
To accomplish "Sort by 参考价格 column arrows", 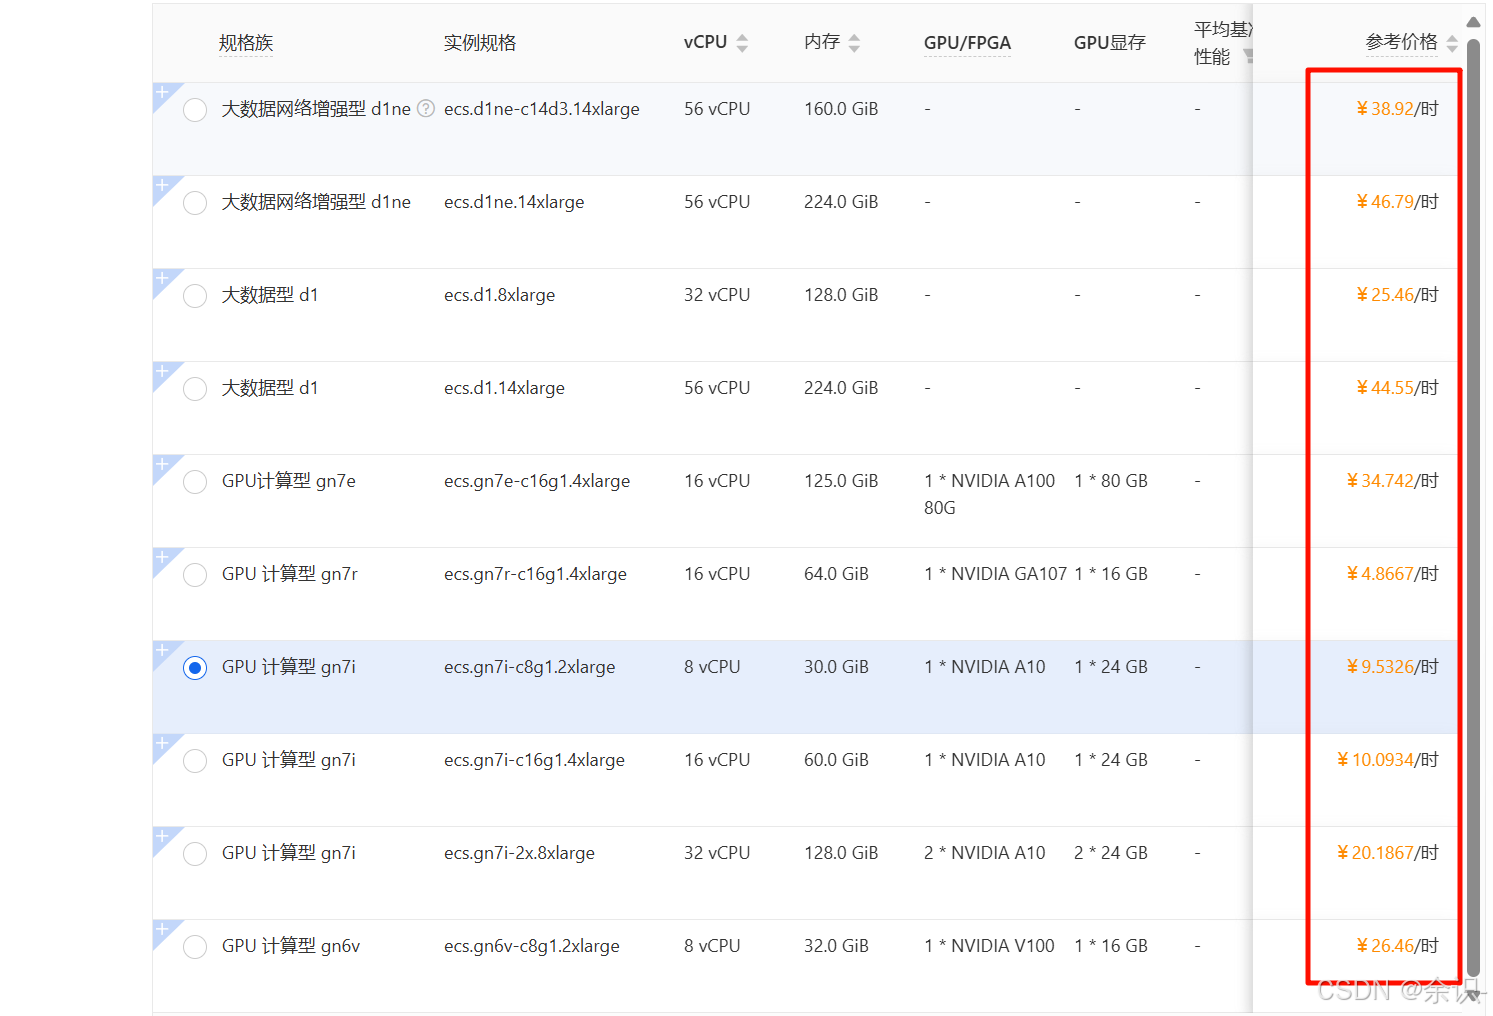I will click(x=1452, y=43).
